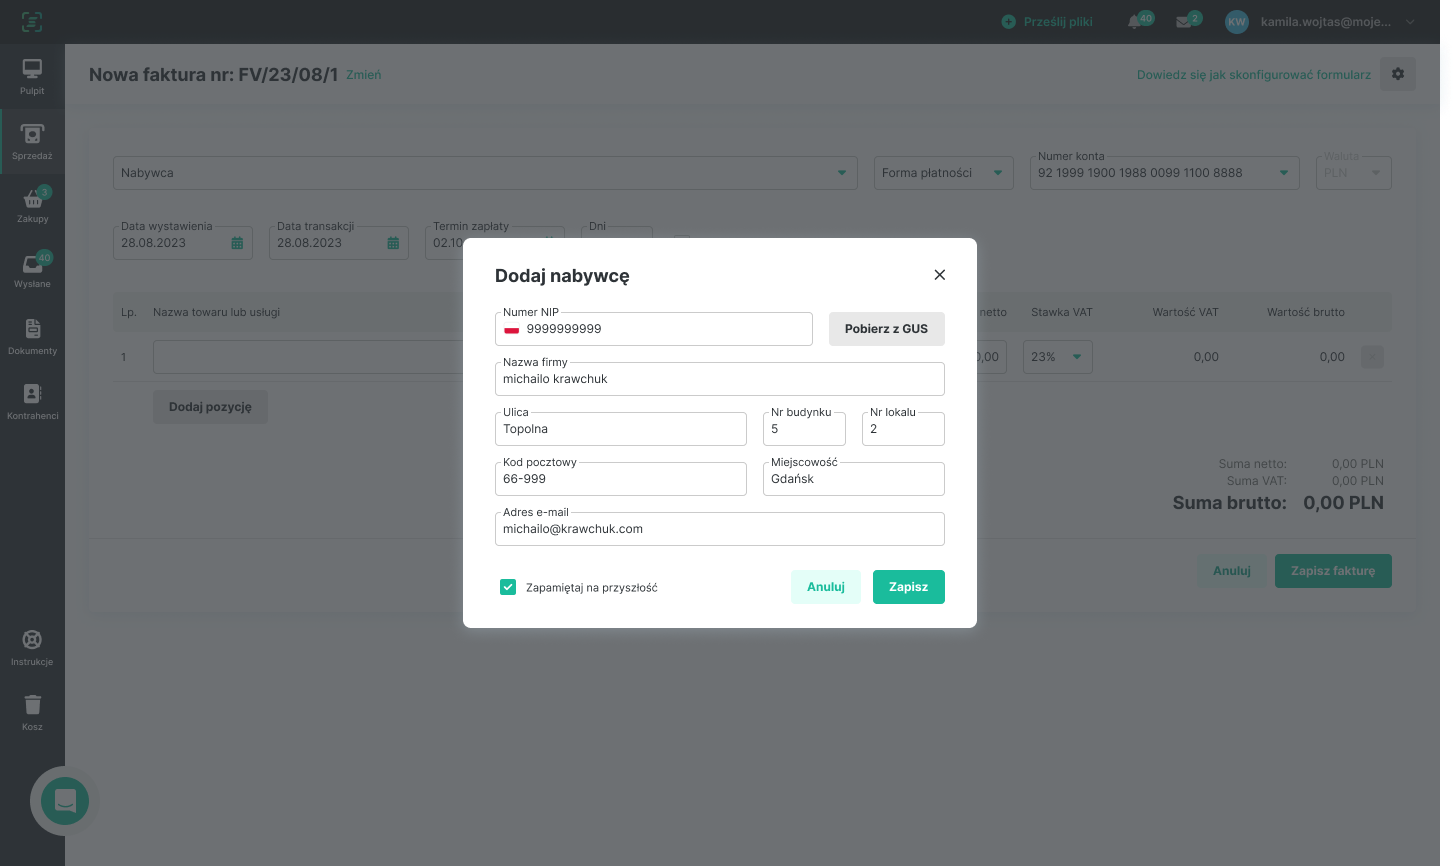The image size is (1456, 866).
Task: Open the Kosz trash bin
Action: [32, 711]
